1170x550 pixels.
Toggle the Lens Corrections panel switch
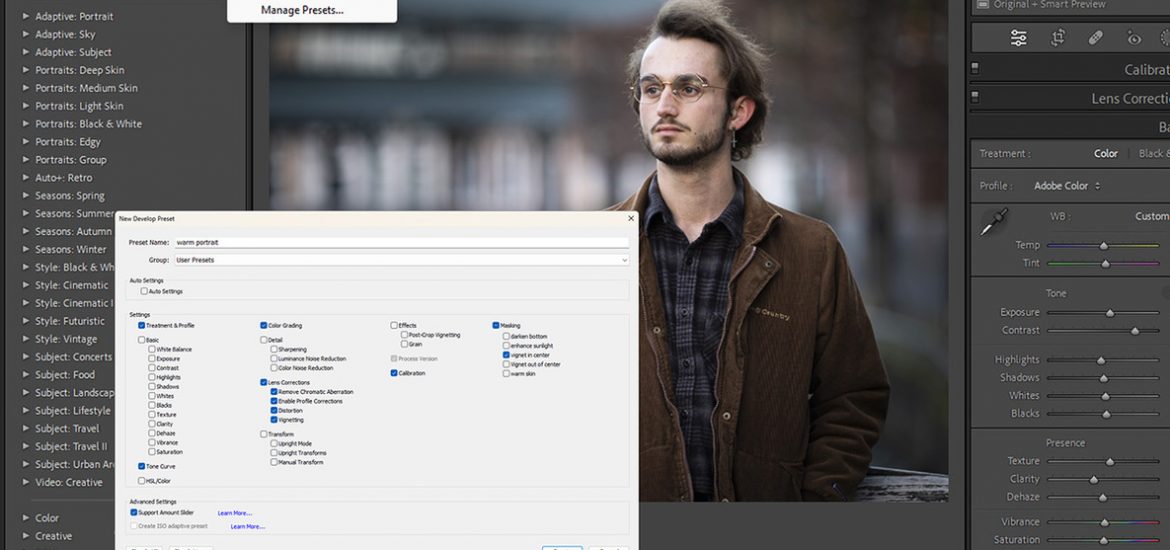(975, 98)
